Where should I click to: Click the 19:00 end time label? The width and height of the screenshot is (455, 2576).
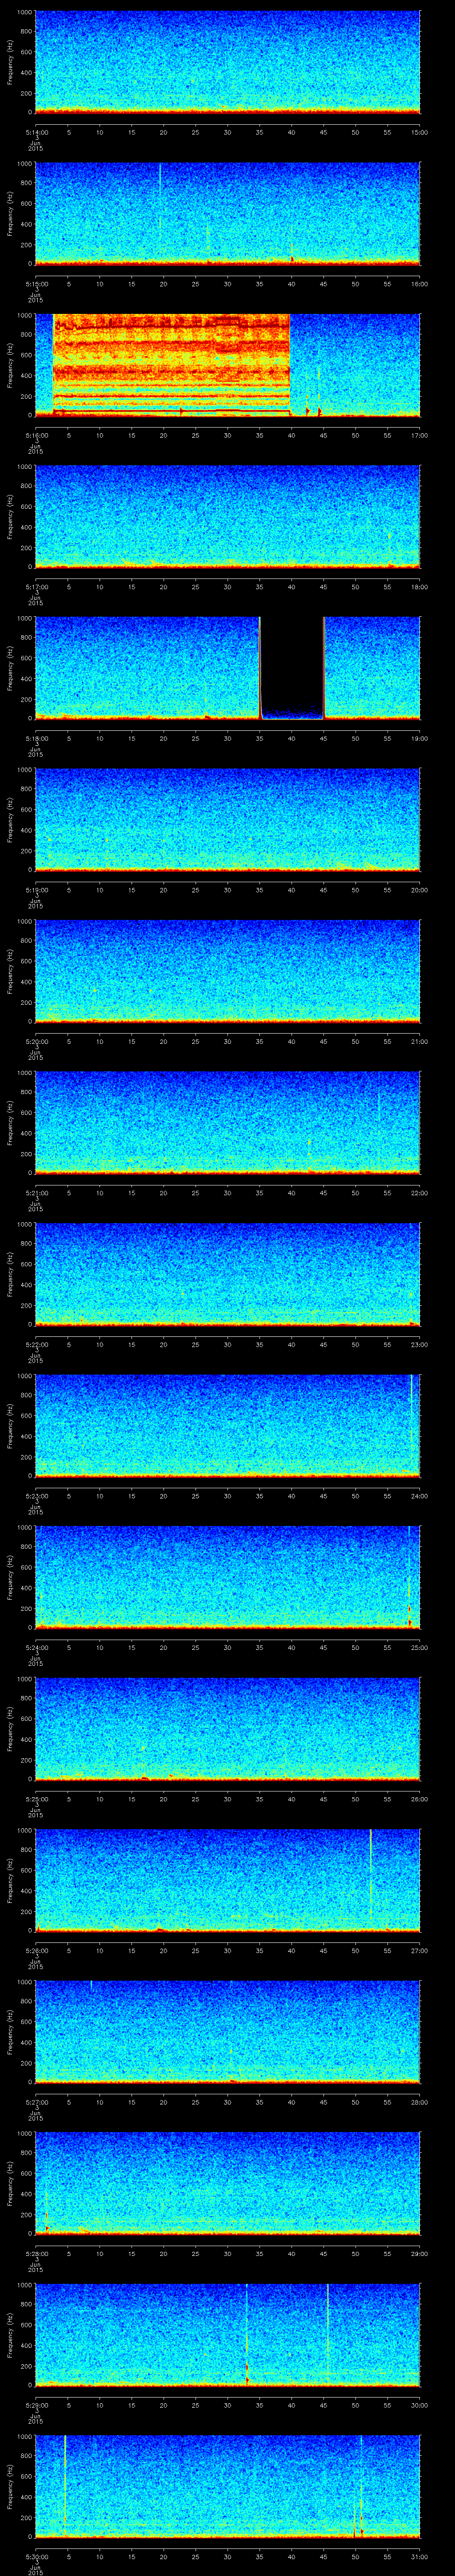click(x=420, y=738)
